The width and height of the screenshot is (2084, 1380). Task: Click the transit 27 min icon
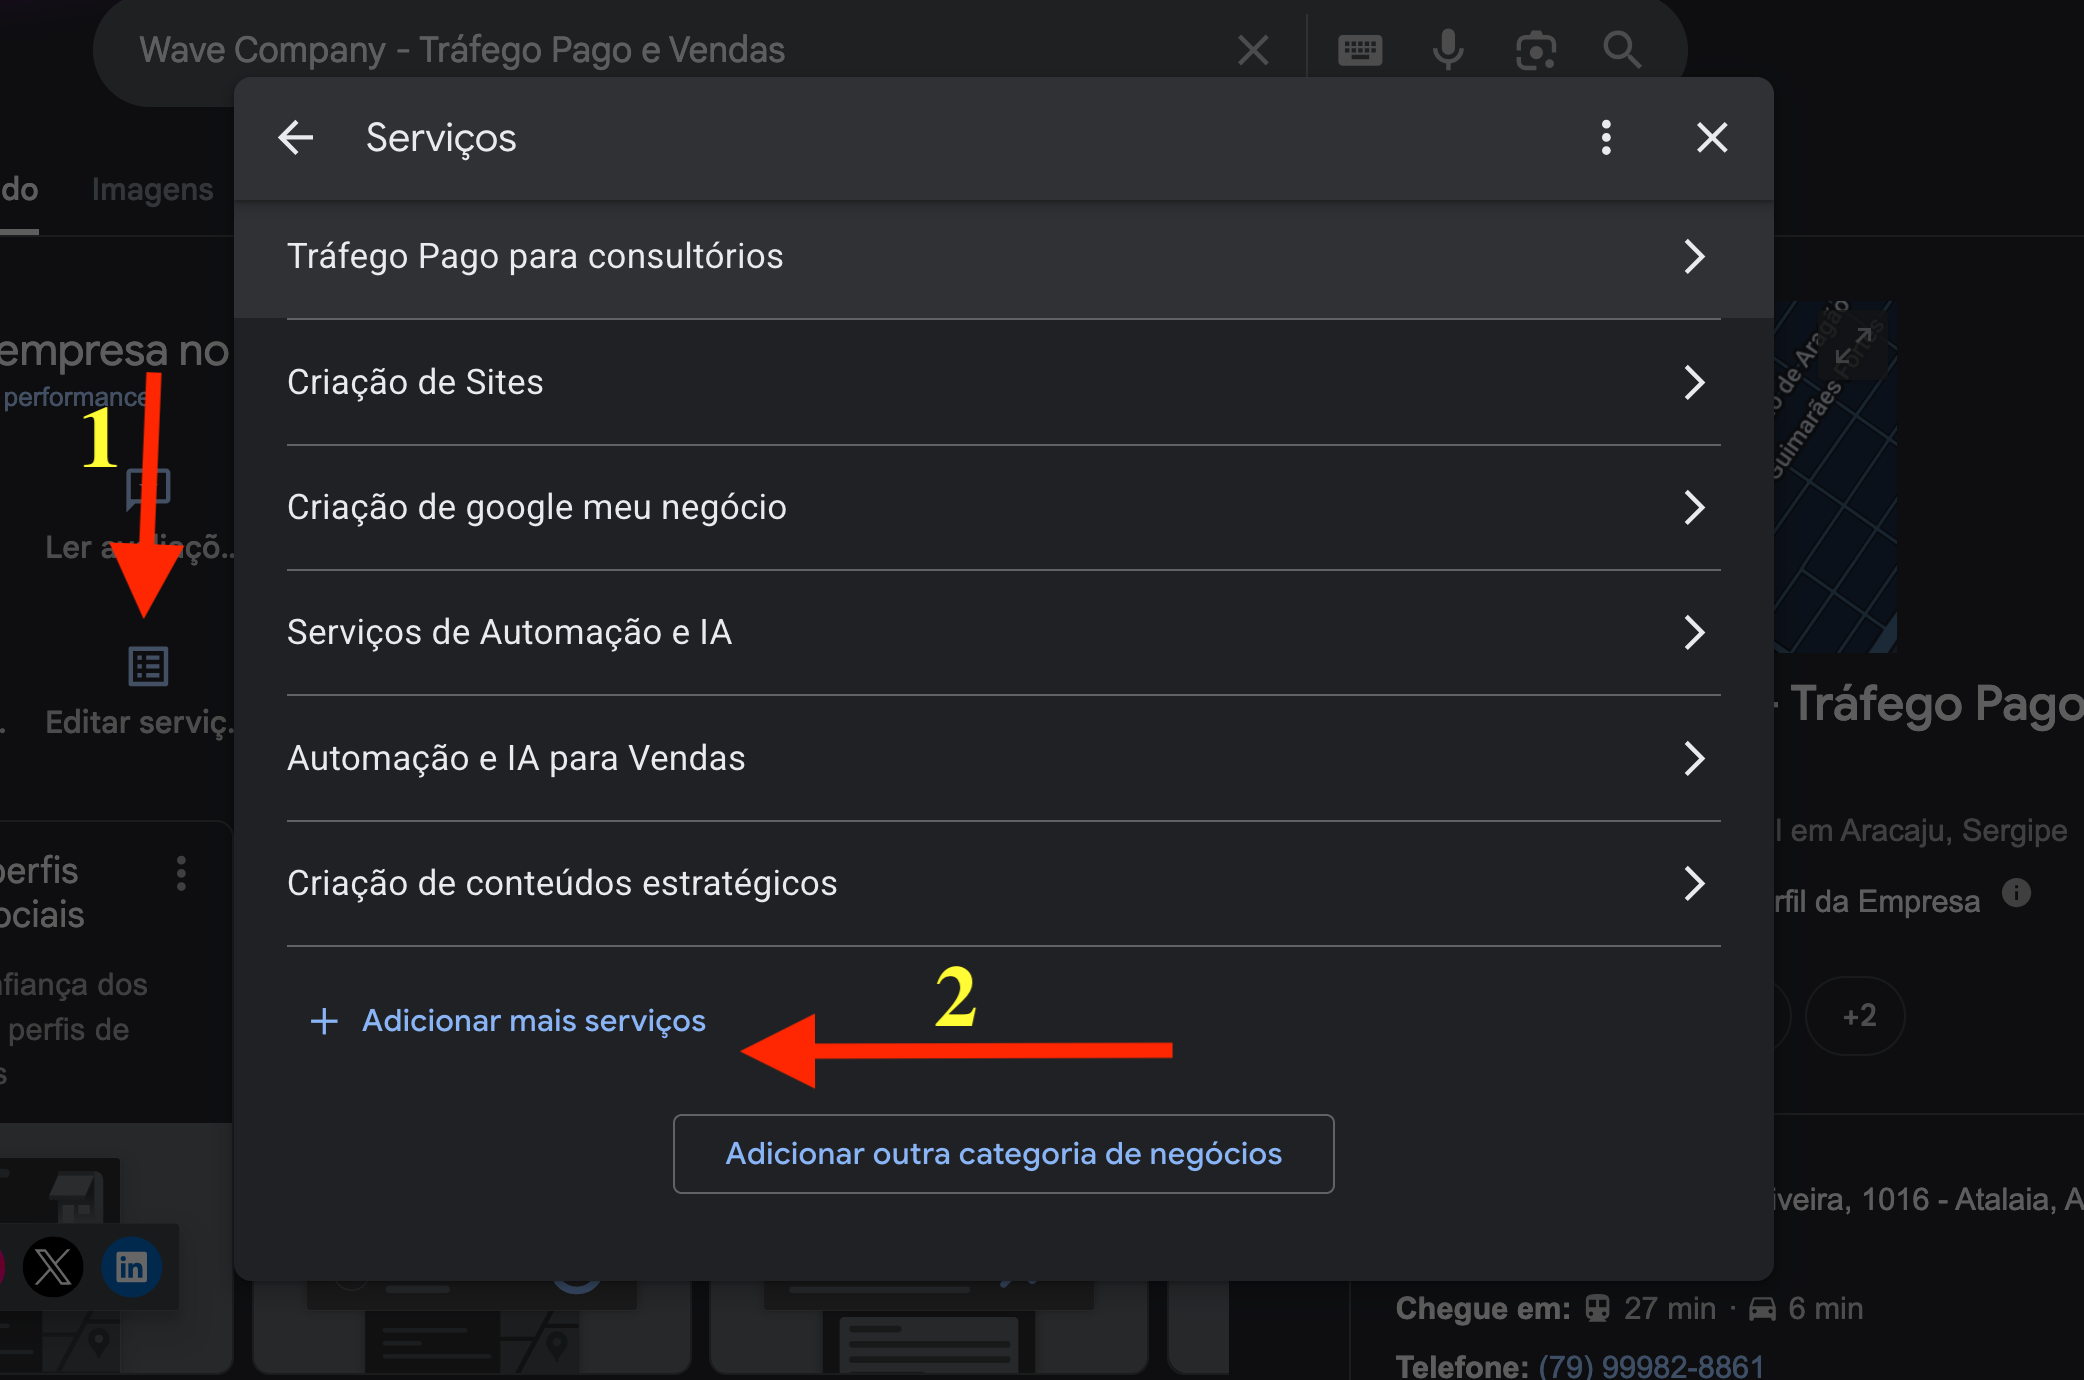pos(1597,1308)
